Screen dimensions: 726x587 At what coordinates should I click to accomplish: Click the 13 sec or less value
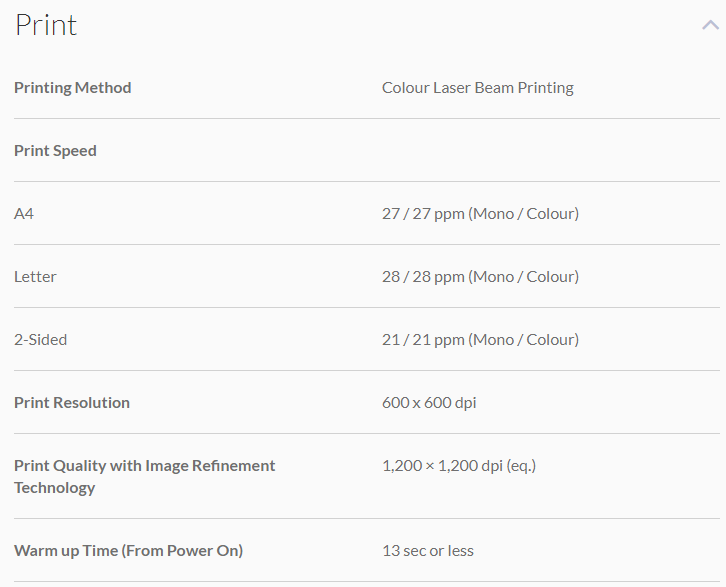tap(427, 550)
